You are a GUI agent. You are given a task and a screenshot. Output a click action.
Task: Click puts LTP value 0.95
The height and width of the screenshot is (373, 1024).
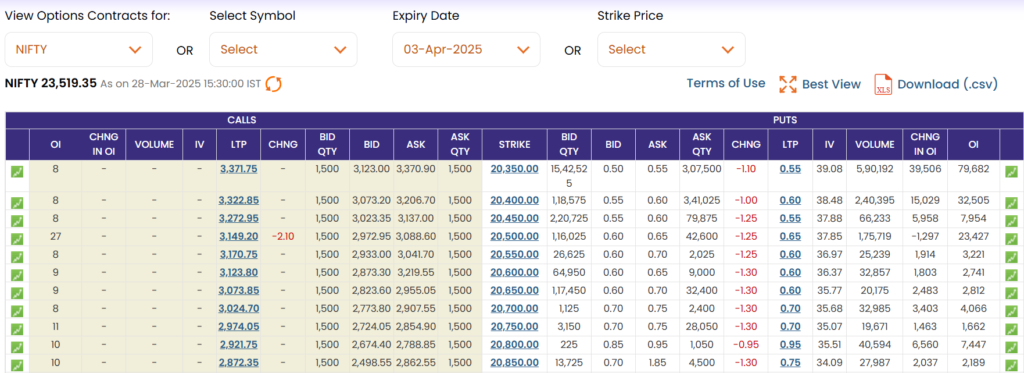click(790, 346)
